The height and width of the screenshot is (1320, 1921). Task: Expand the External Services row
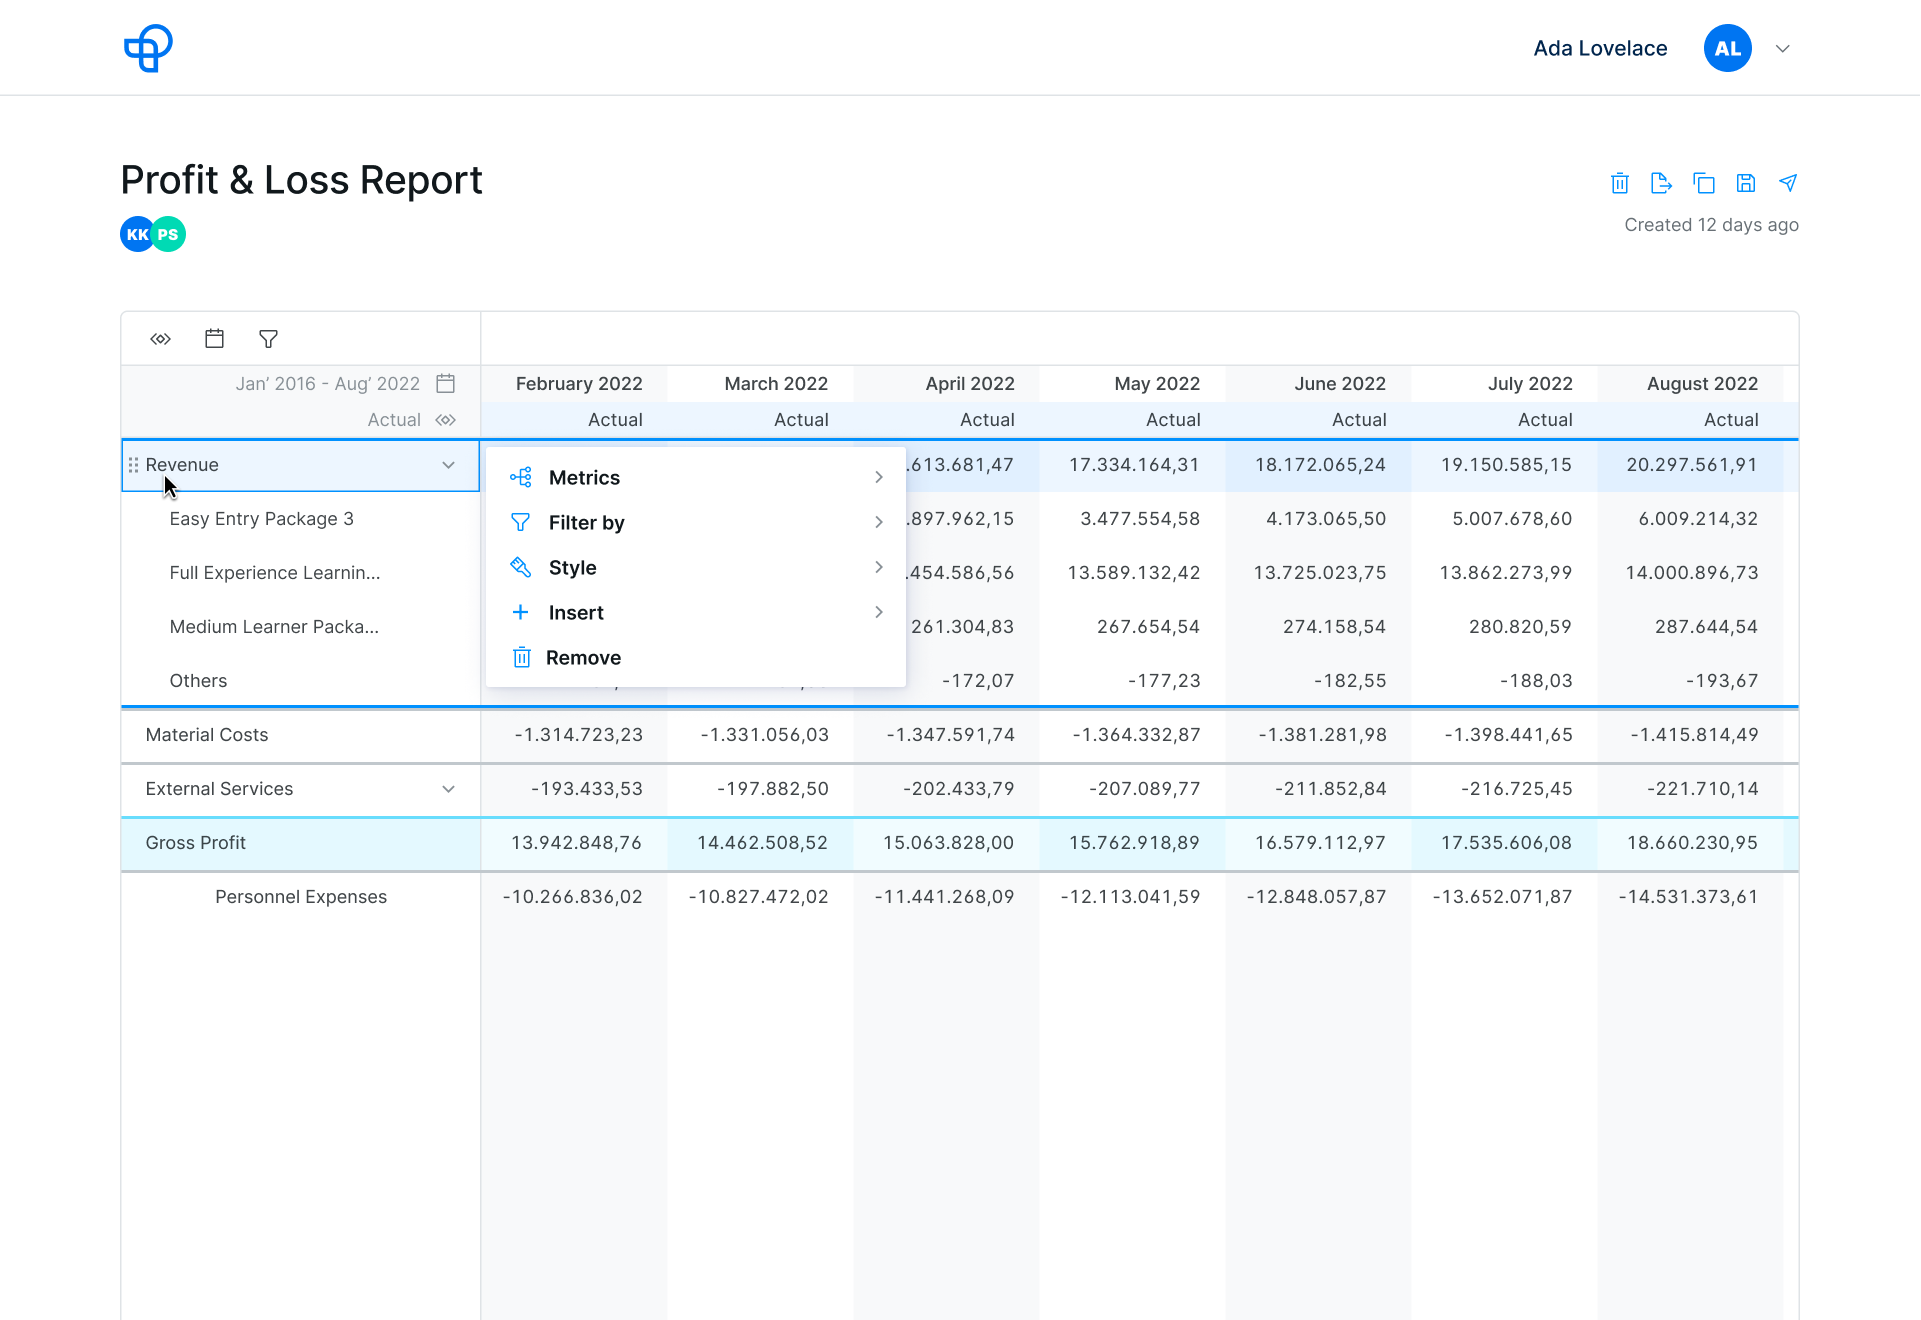[448, 789]
